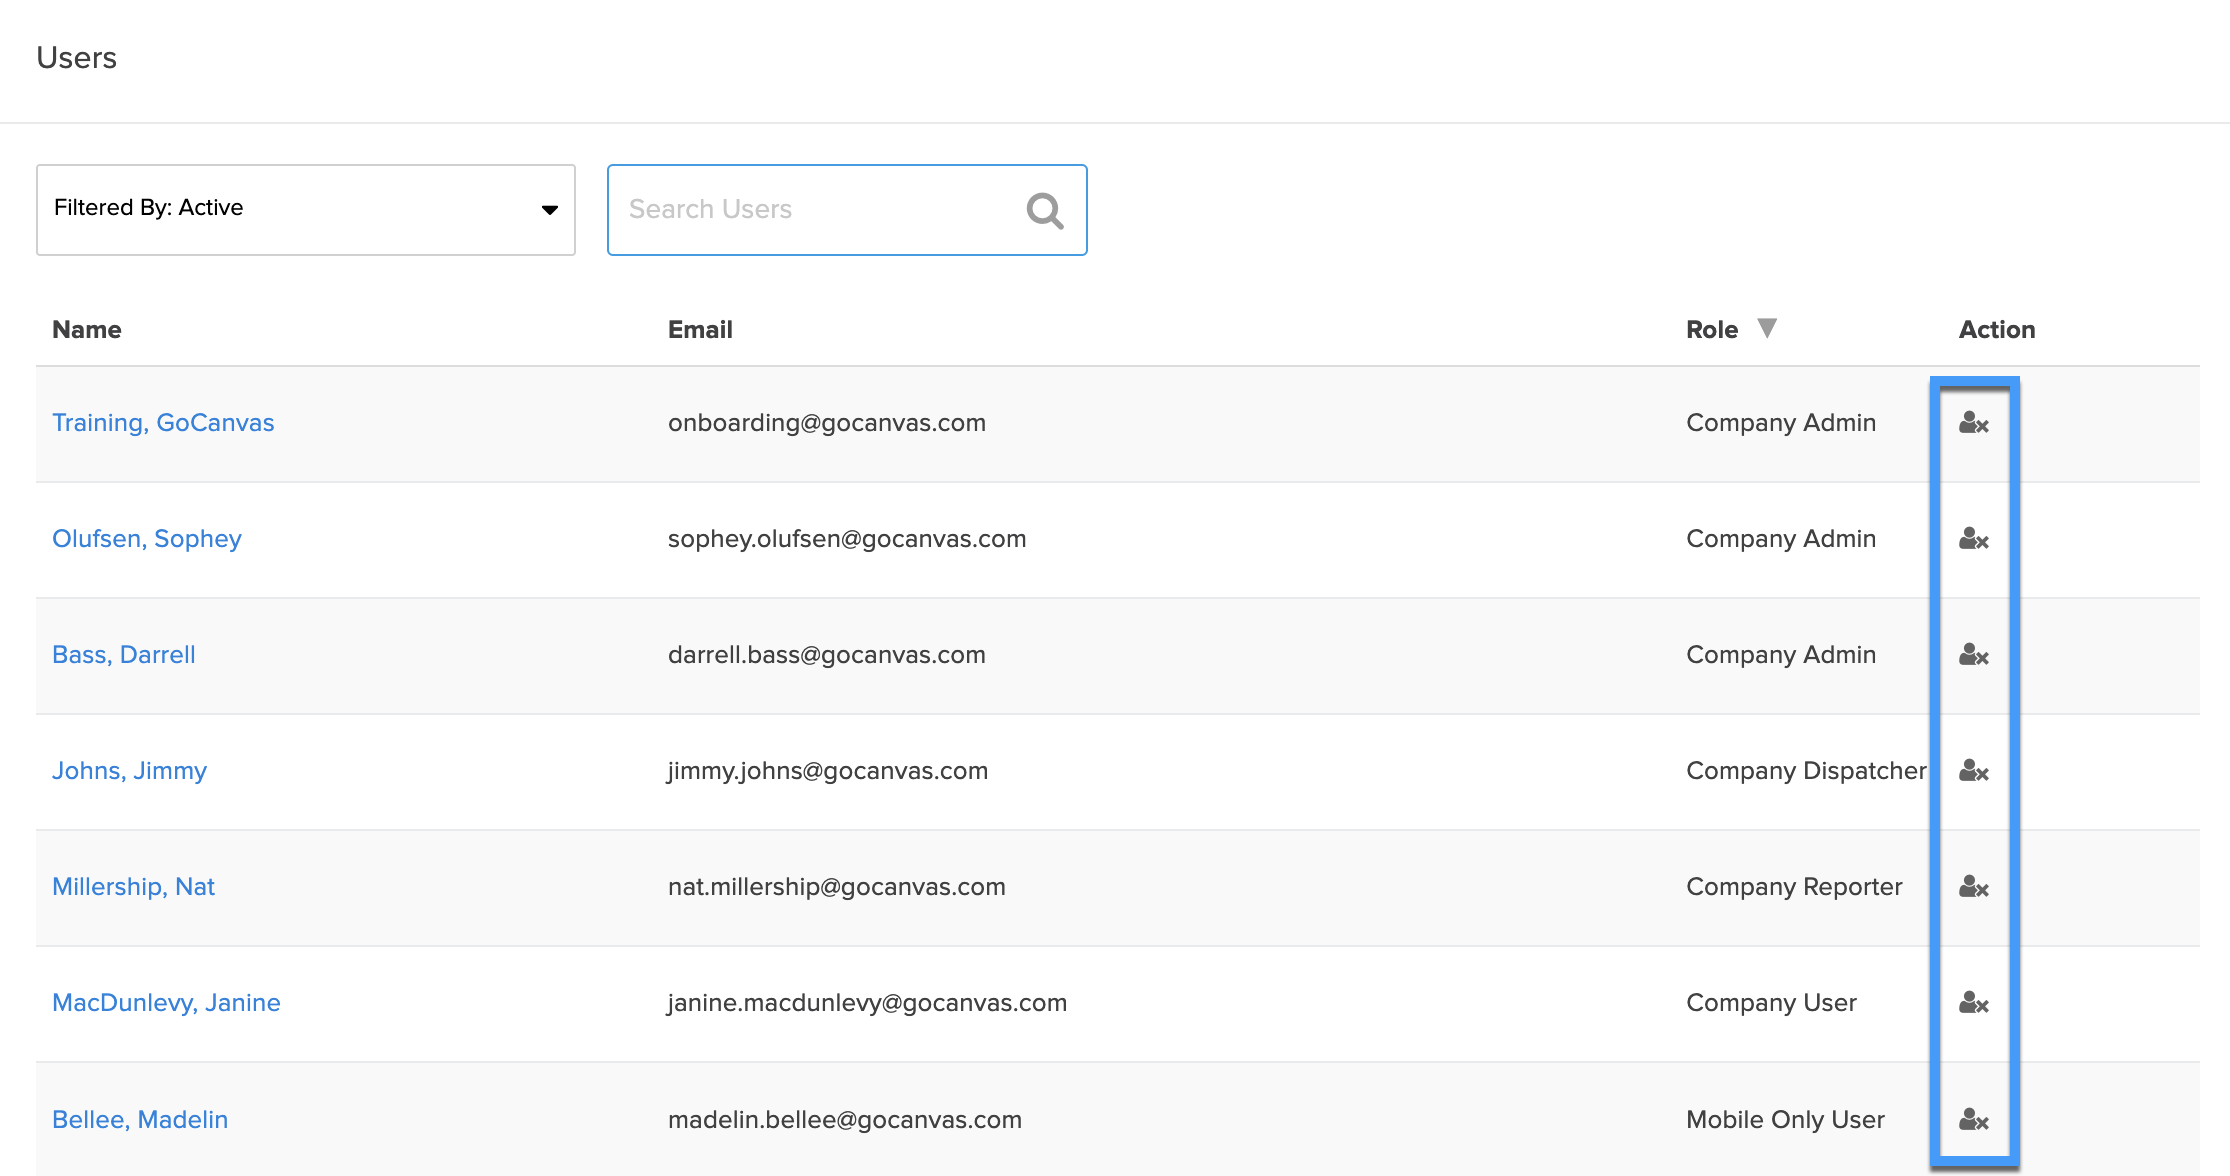
Task: Focus the Search Users field
Action: [x=847, y=210]
